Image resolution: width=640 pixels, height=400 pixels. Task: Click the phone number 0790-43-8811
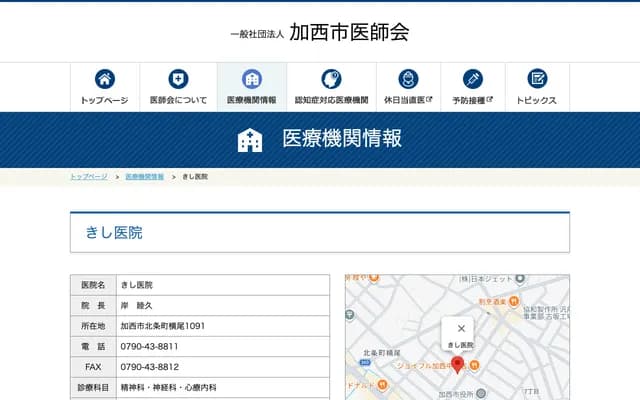click(150, 346)
